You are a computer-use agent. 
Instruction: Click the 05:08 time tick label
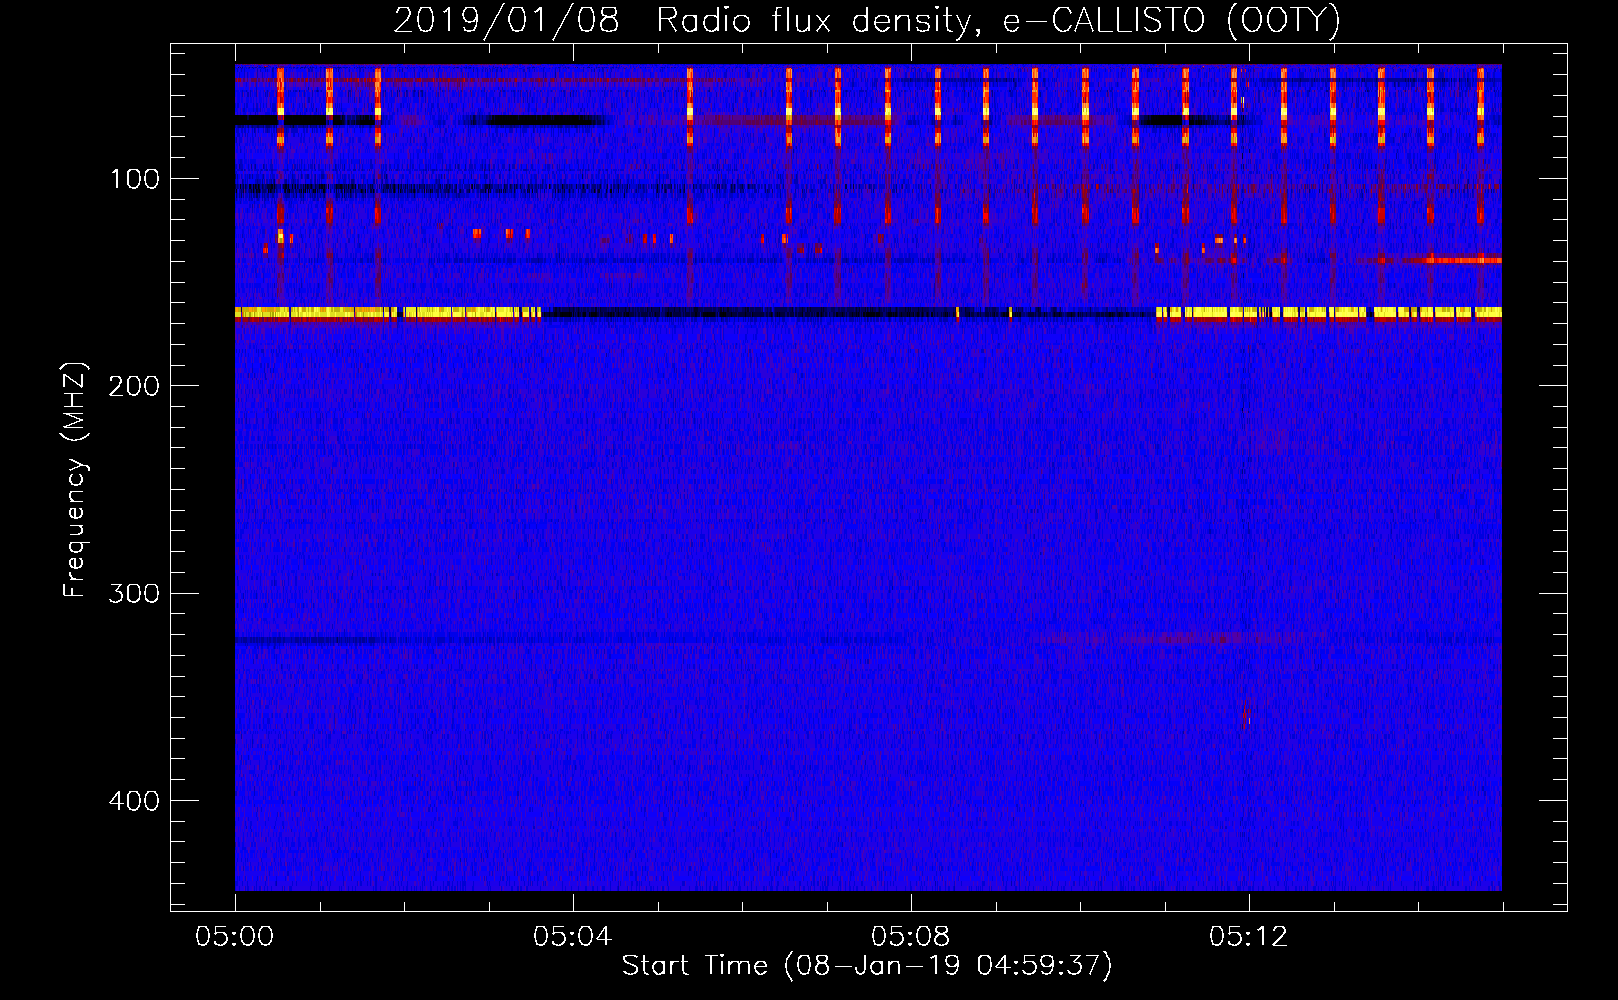click(911, 937)
